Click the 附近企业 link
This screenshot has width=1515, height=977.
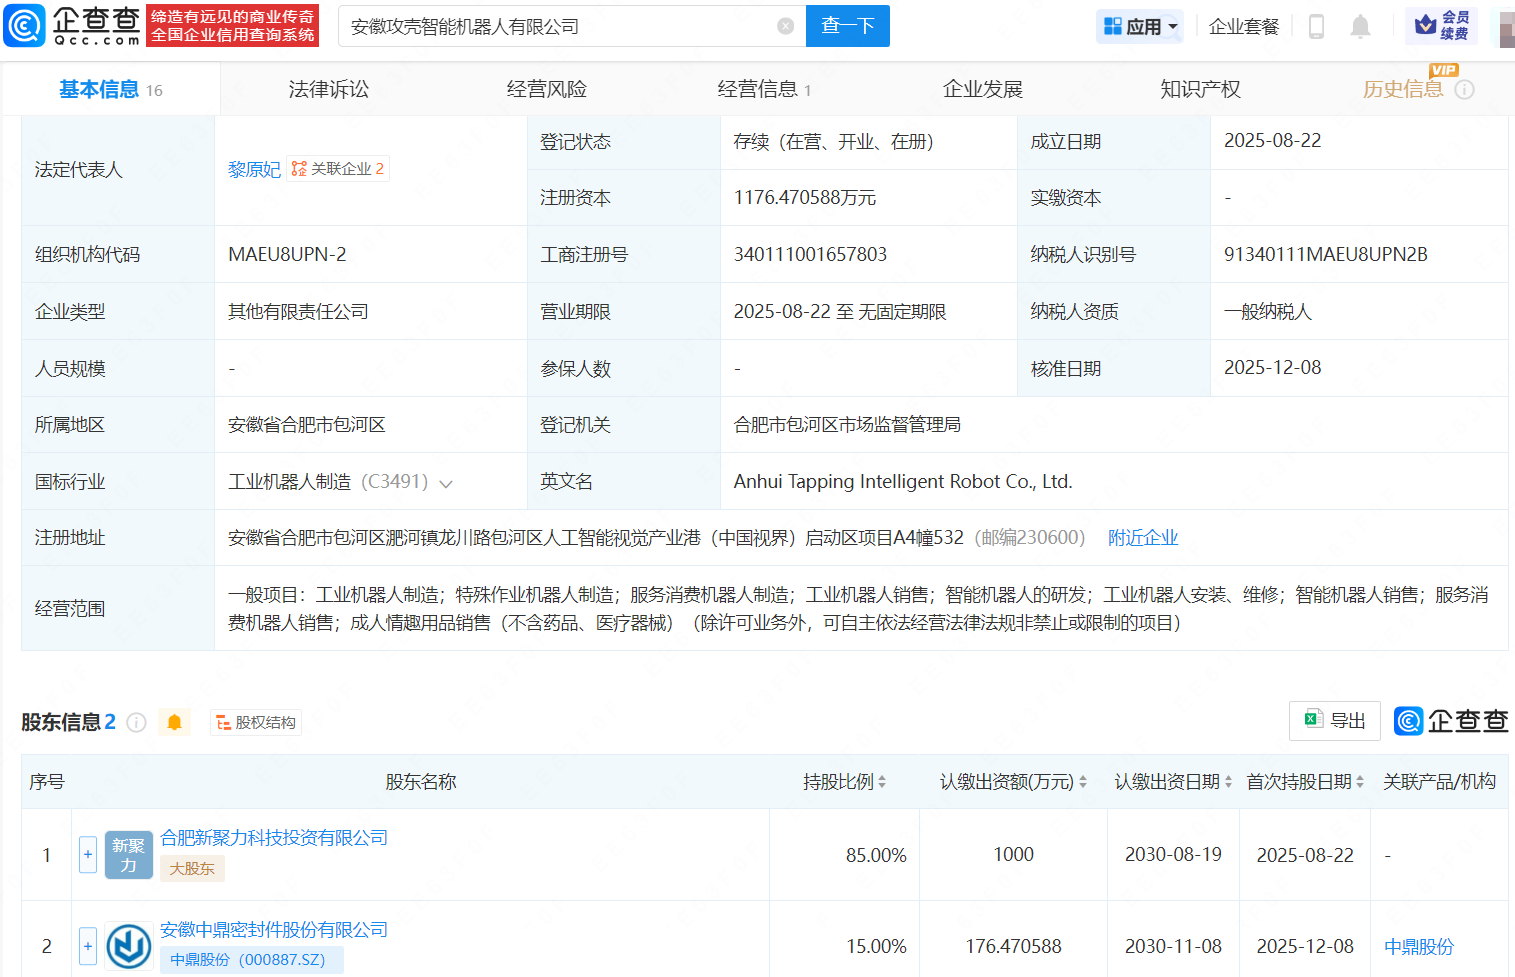1142,538
